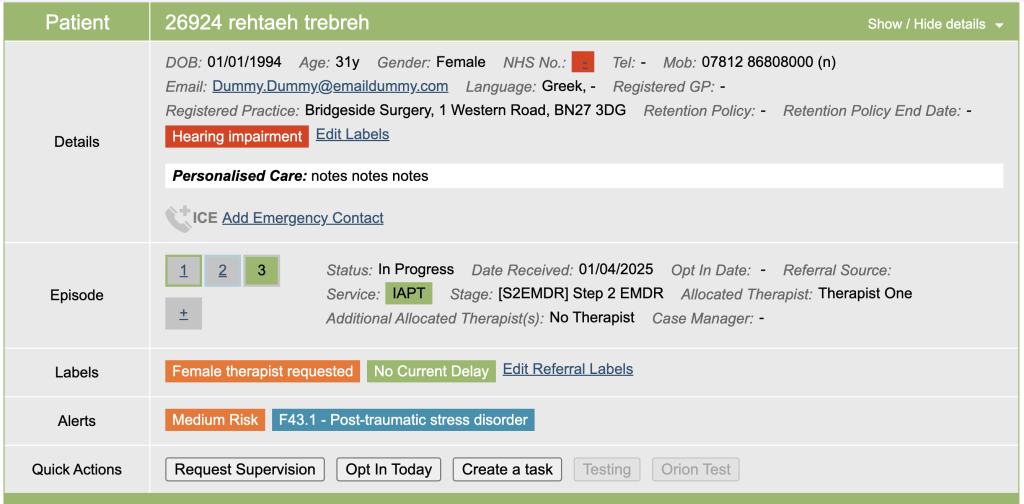Select episode 3 tab
This screenshot has width=1024, height=504.
coord(262,271)
